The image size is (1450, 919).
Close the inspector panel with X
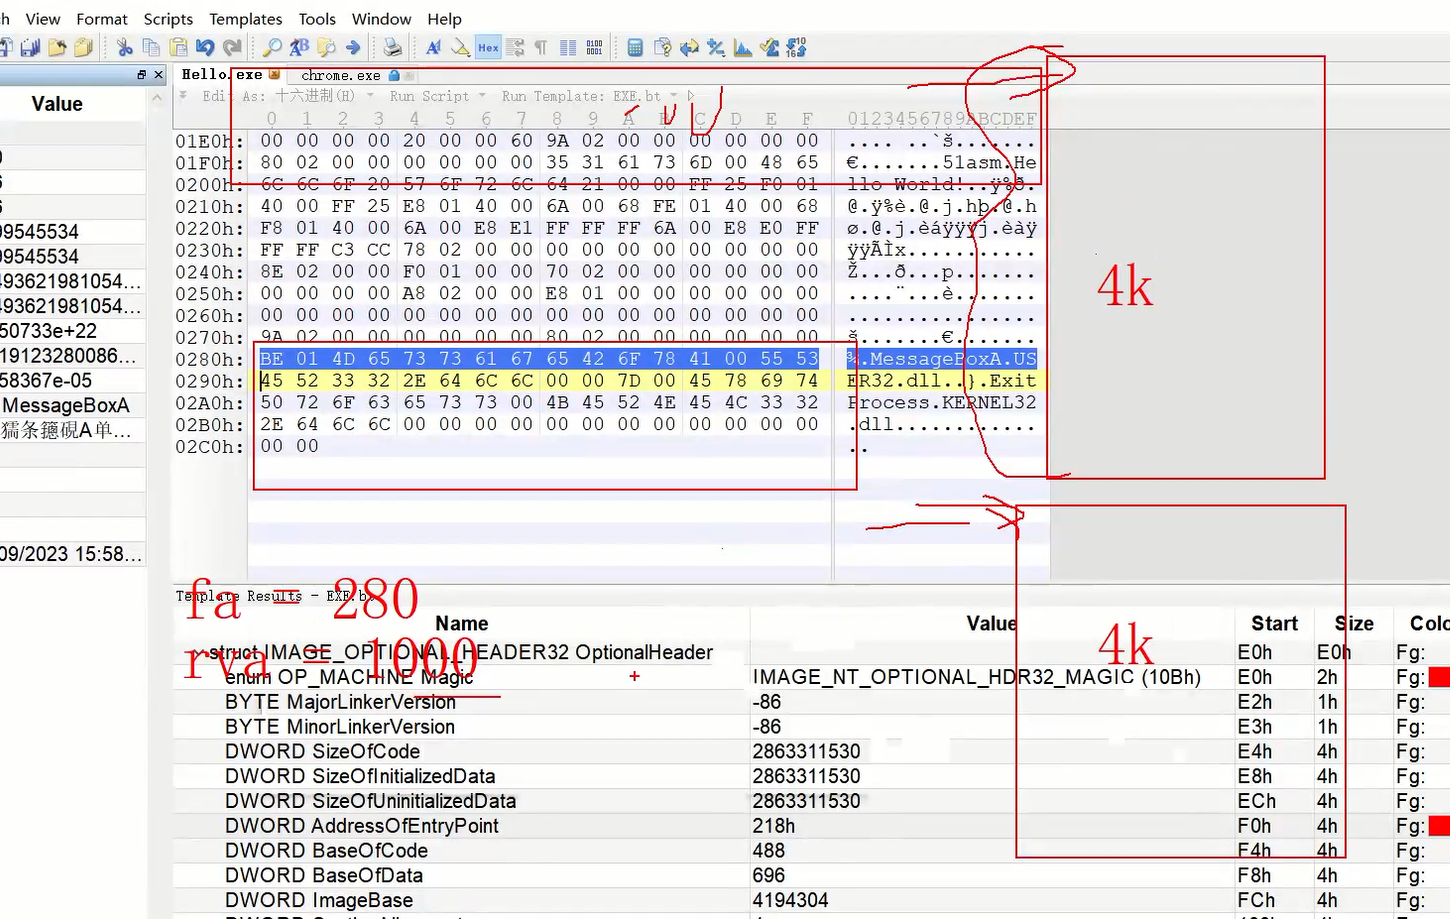[x=158, y=75]
